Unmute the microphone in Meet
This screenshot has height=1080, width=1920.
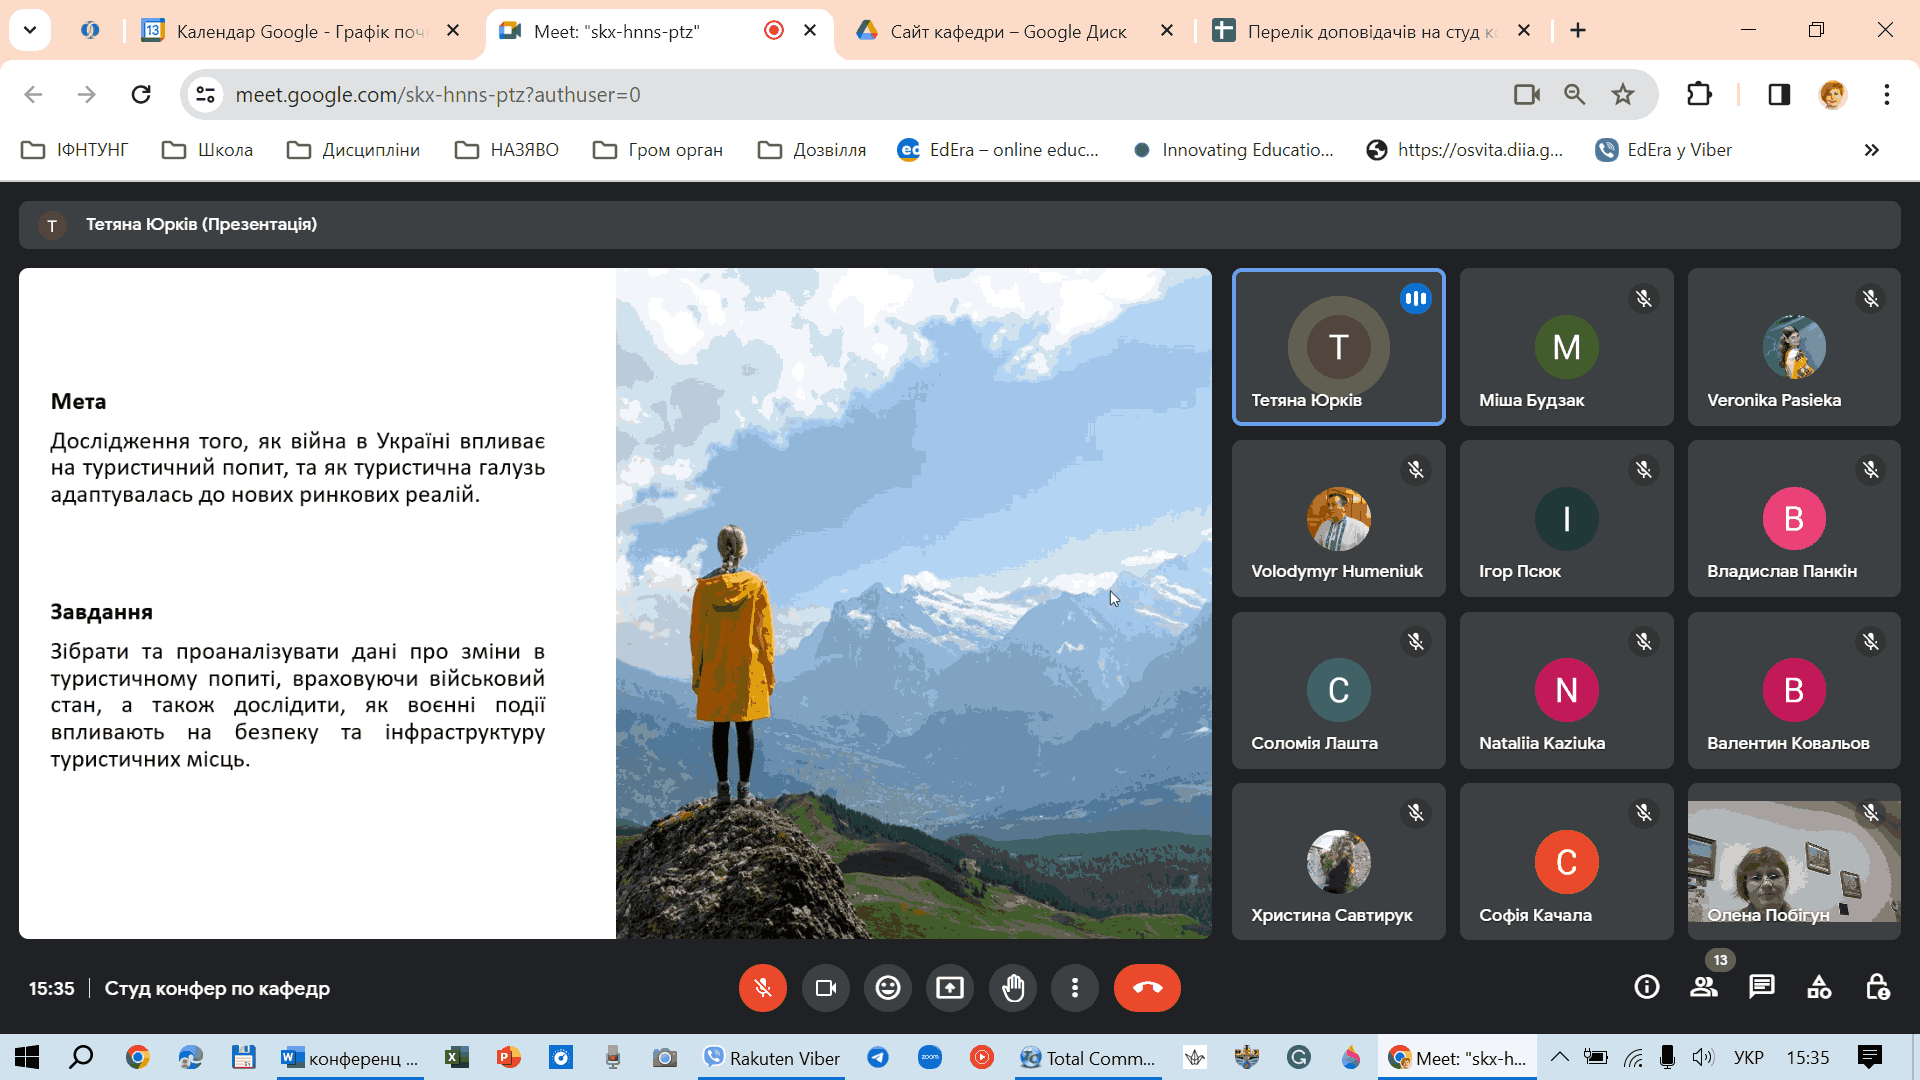click(x=762, y=988)
